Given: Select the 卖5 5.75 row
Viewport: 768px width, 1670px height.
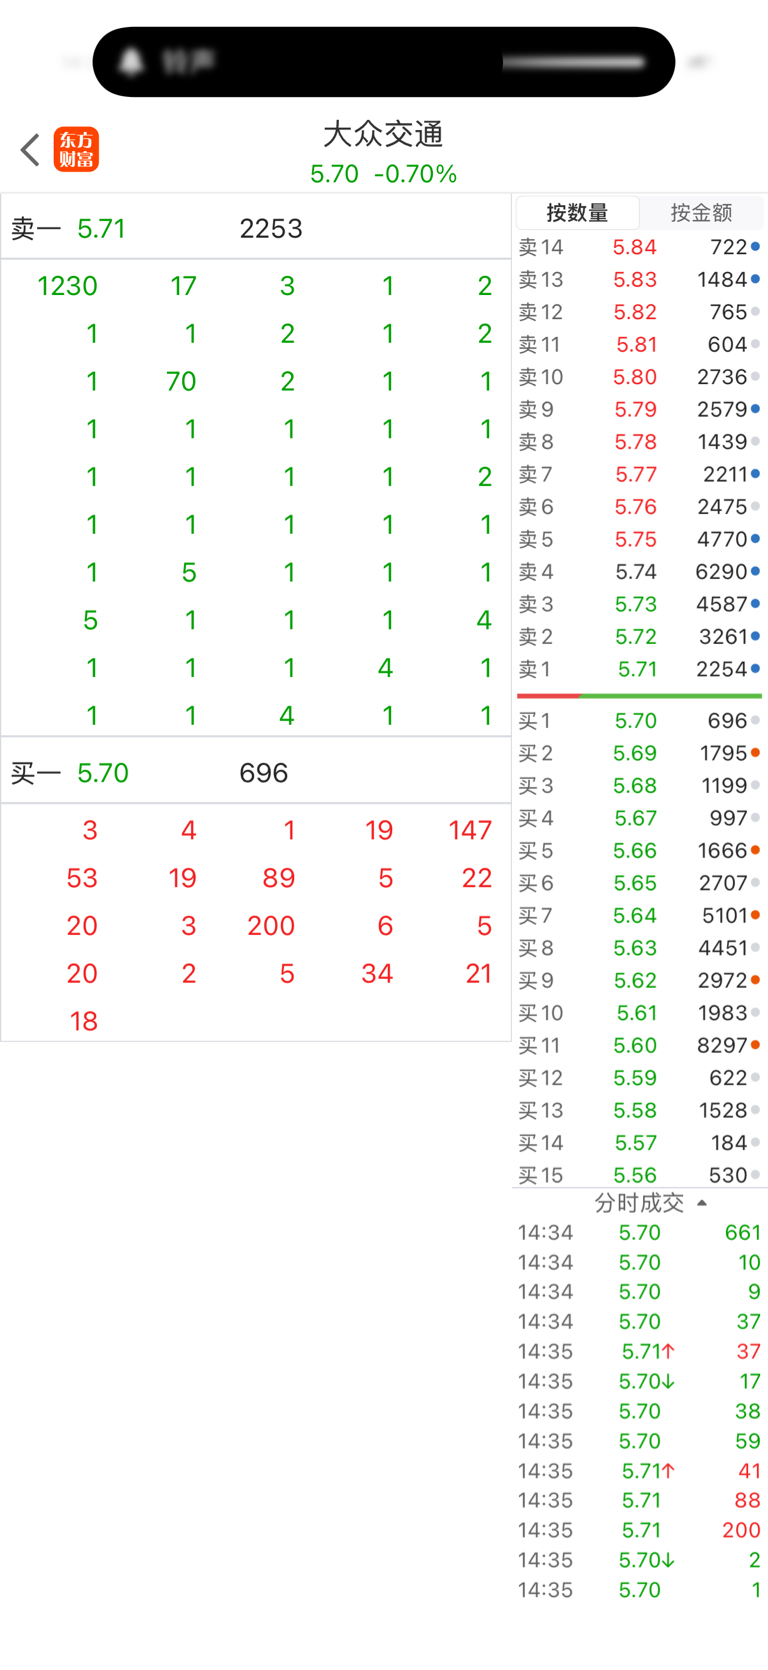Looking at the screenshot, I should [x=639, y=540].
